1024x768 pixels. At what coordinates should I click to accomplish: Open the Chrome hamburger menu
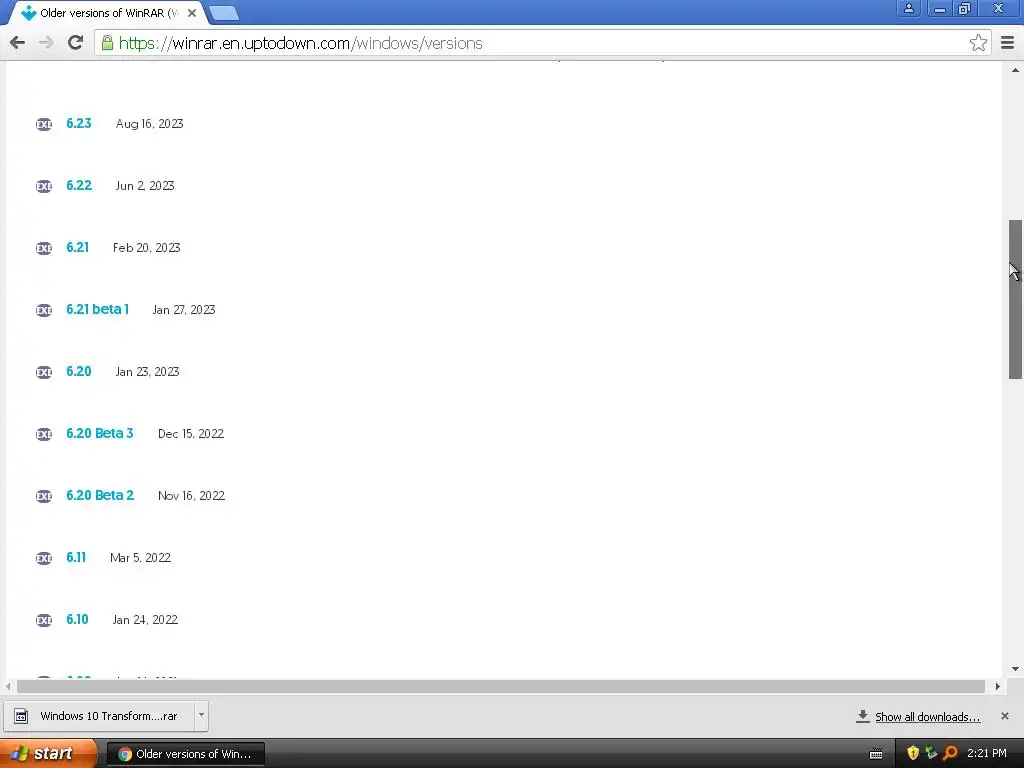coord(1007,43)
